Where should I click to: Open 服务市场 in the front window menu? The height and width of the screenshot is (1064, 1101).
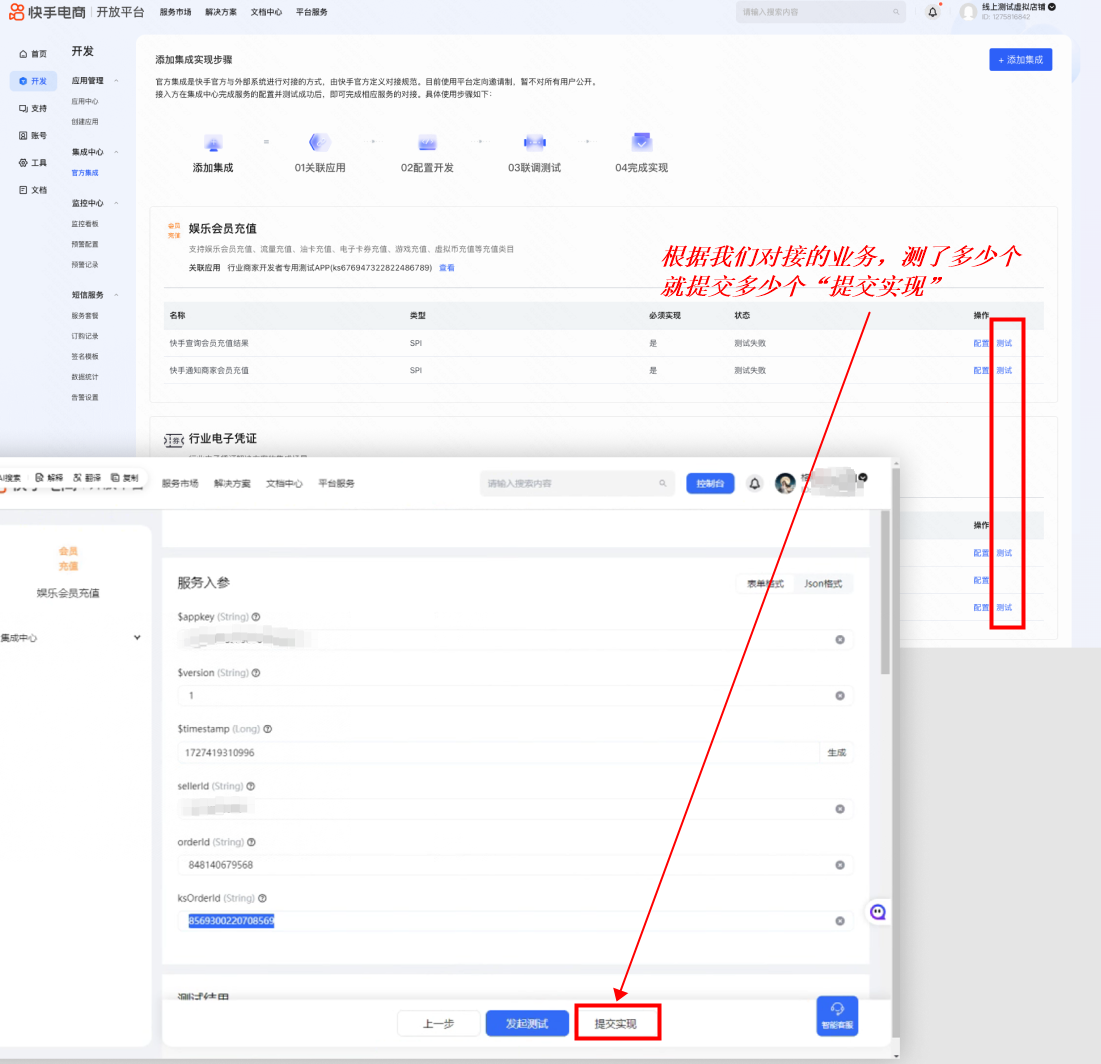coord(180,483)
